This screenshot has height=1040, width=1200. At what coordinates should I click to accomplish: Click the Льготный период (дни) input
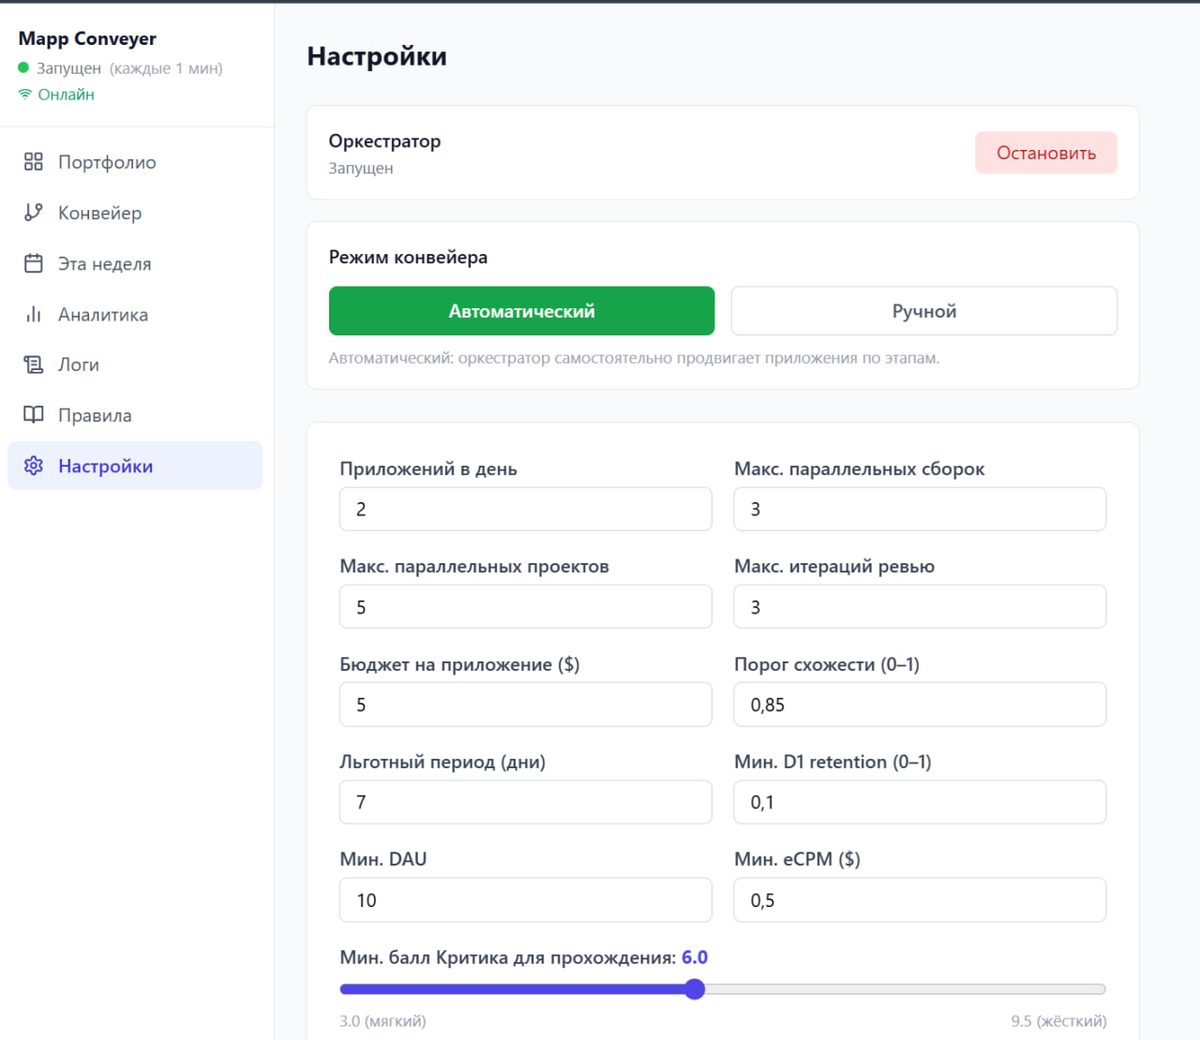coord(526,802)
